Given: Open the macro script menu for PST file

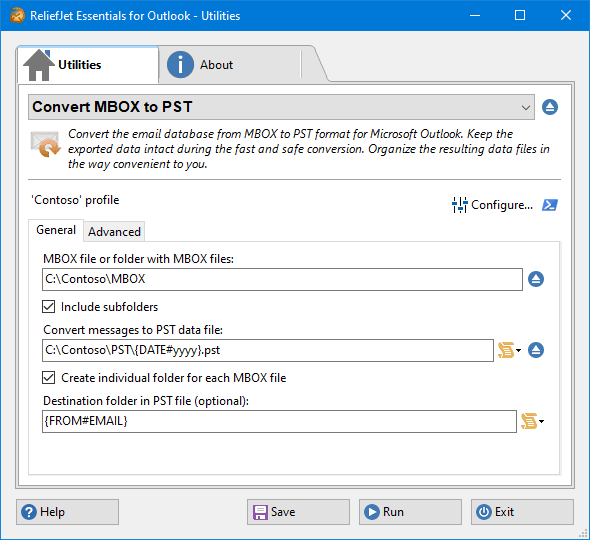Looking at the screenshot, I should [509, 350].
